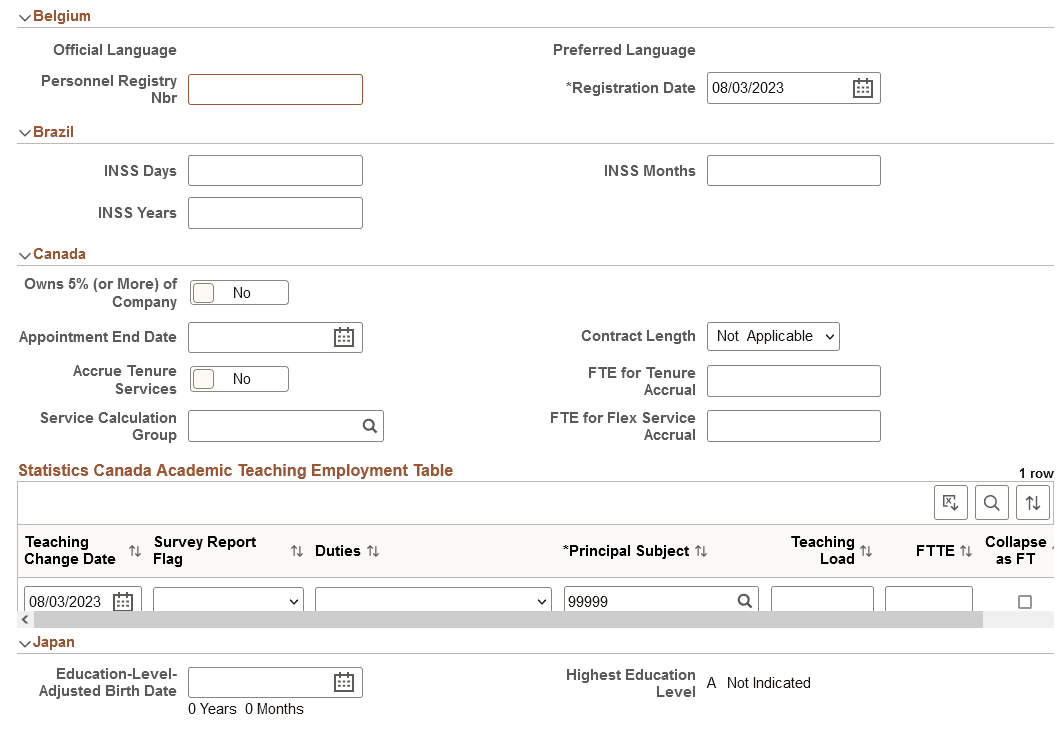Click the Download to Excel grid icon
The image size is (1063, 730).
click(x=951, y=502)
